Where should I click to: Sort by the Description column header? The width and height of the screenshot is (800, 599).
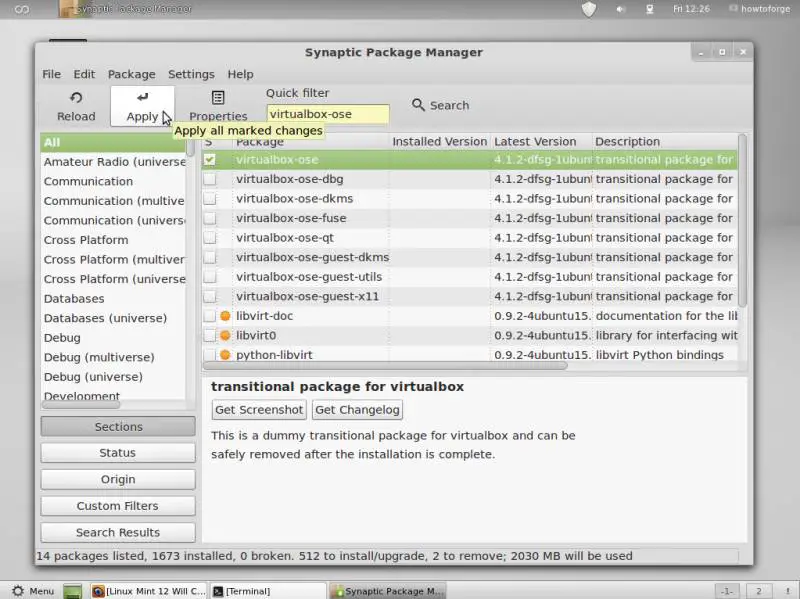[x=665, y=141]
